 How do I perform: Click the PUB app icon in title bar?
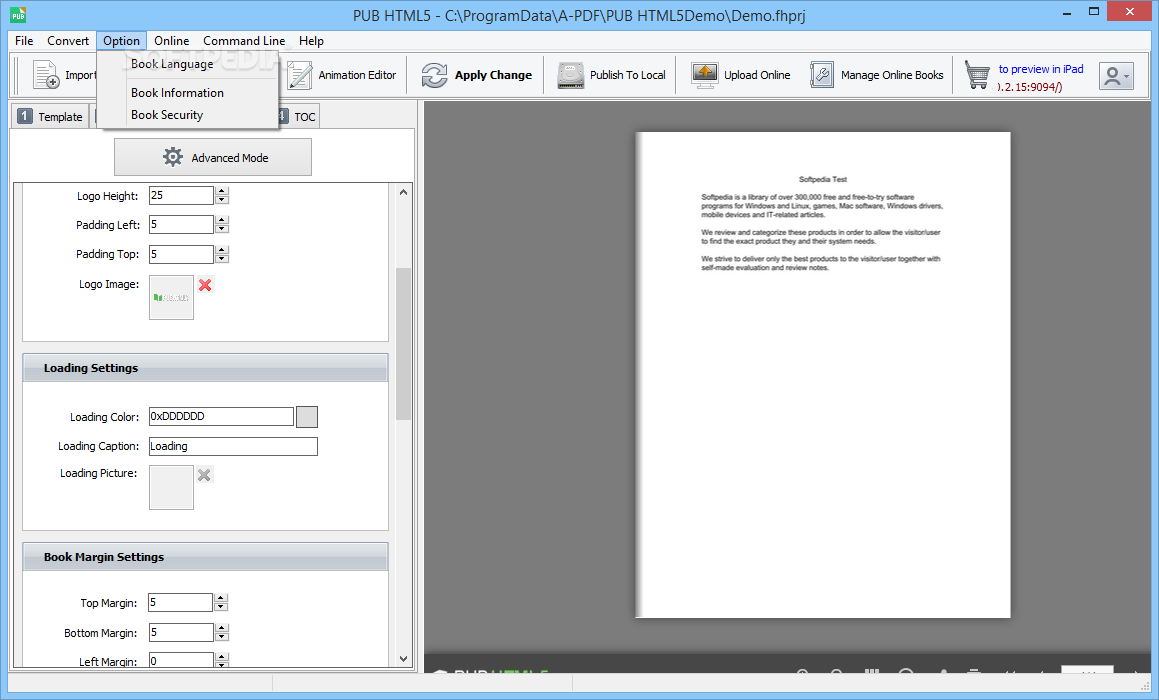pyautogui.click(x=18, y=14)
